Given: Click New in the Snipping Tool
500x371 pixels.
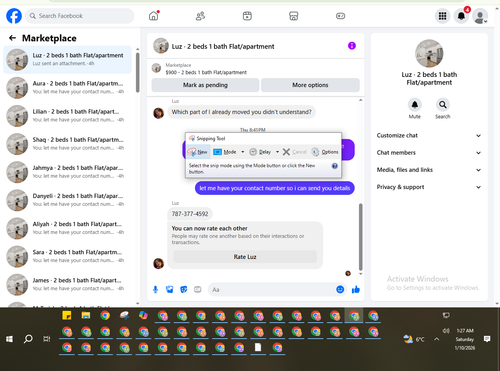Looking at the screenshot, I should point(198,152).
